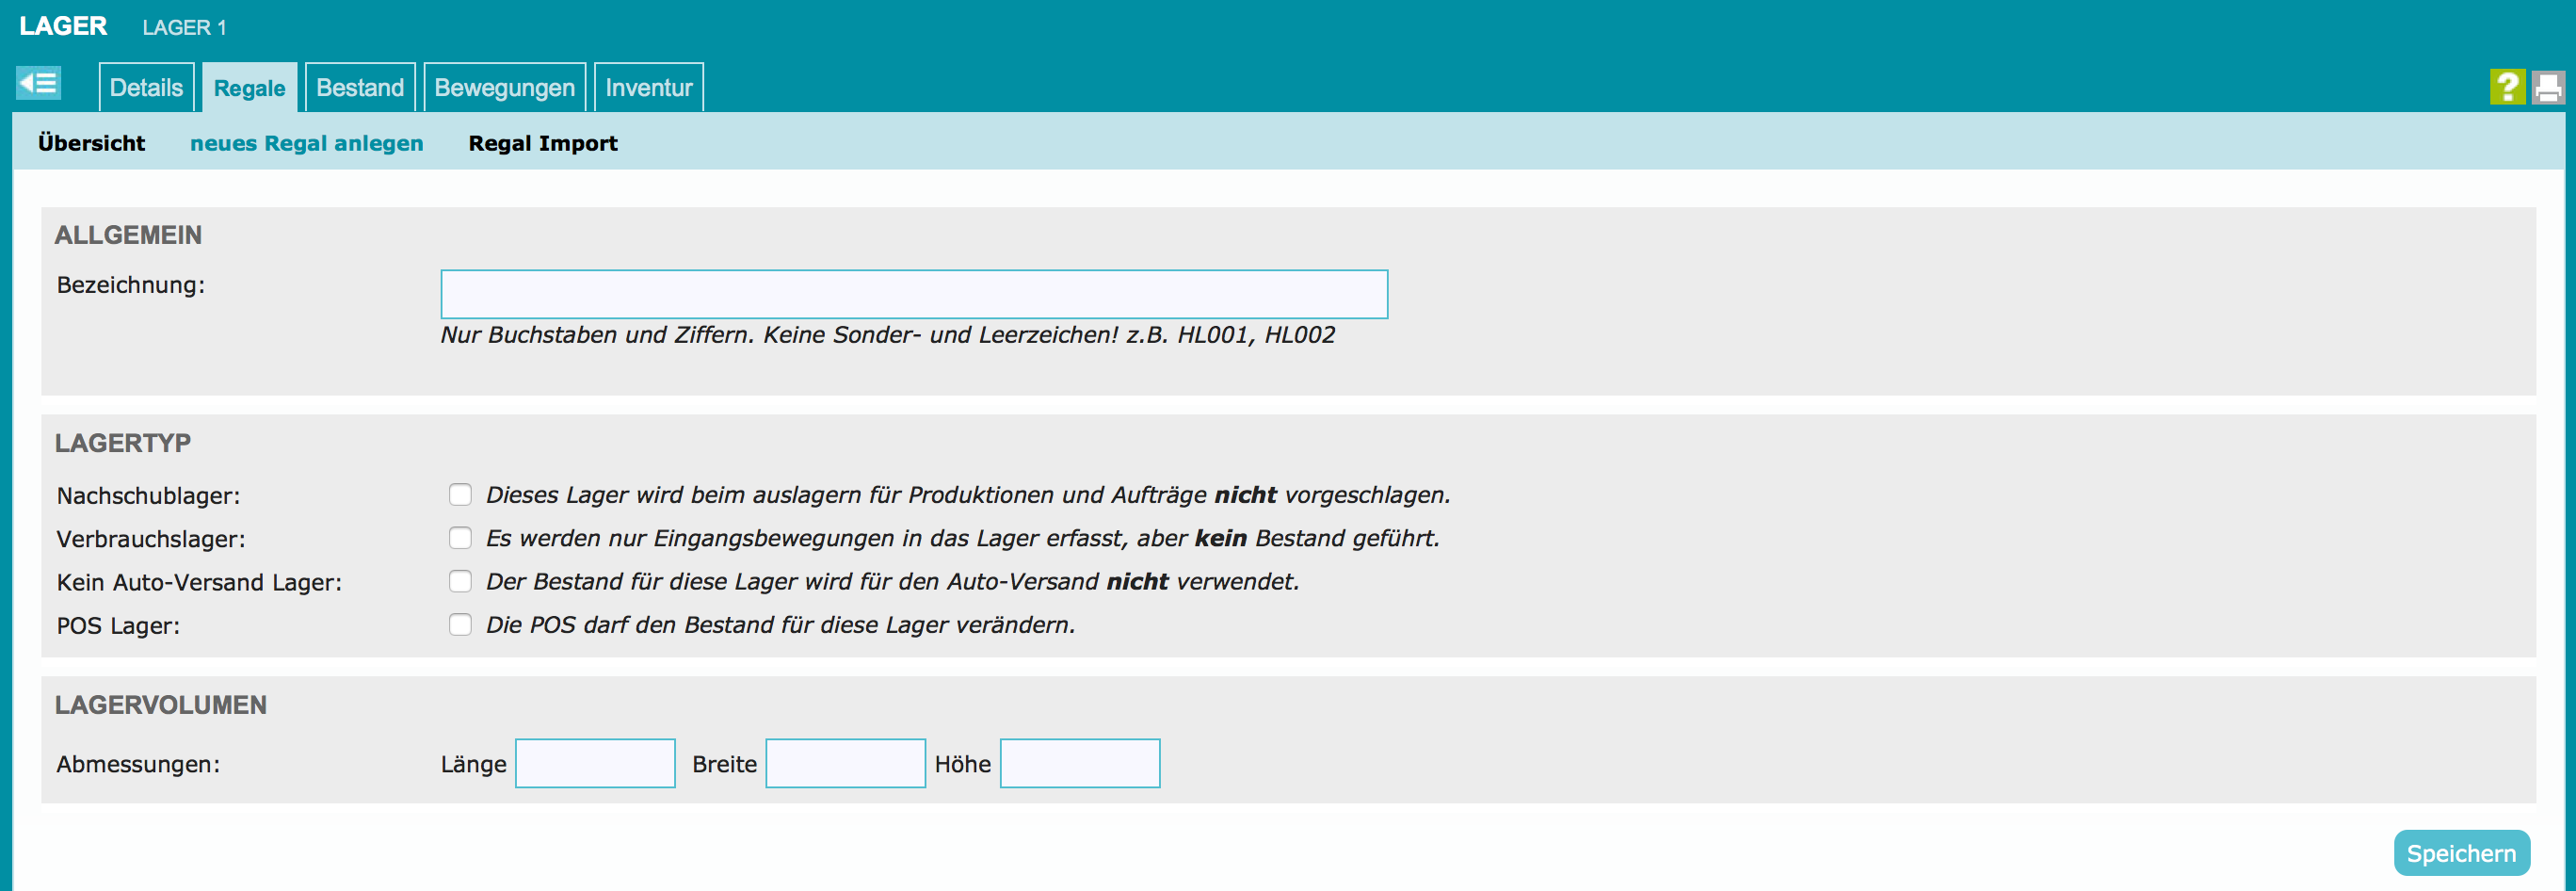Open the green help question mark icon

(x=2506, y=87)
